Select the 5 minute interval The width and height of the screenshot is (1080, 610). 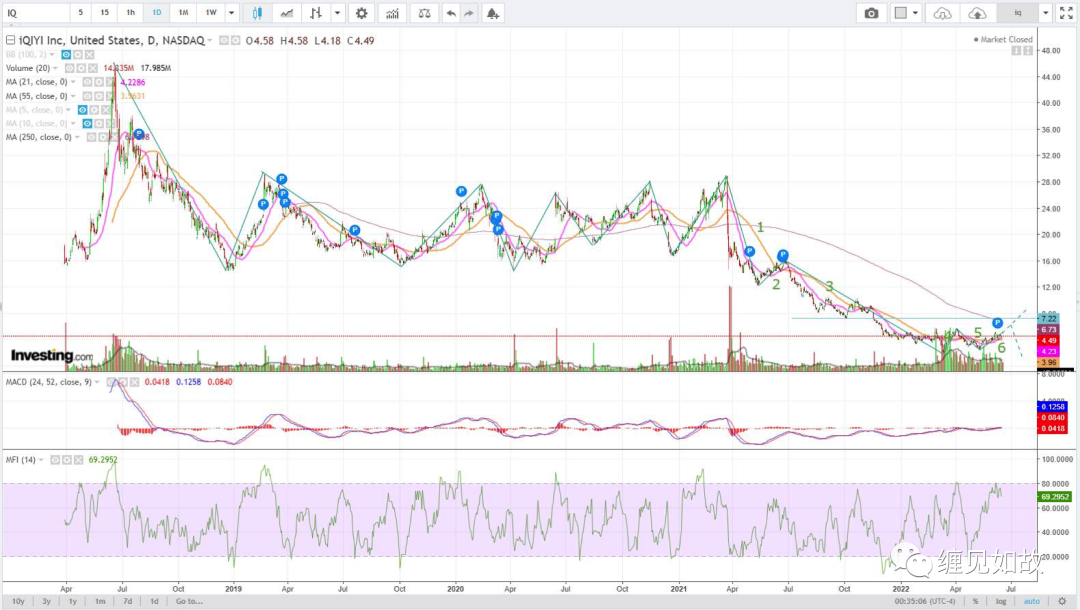click(81, 13)
